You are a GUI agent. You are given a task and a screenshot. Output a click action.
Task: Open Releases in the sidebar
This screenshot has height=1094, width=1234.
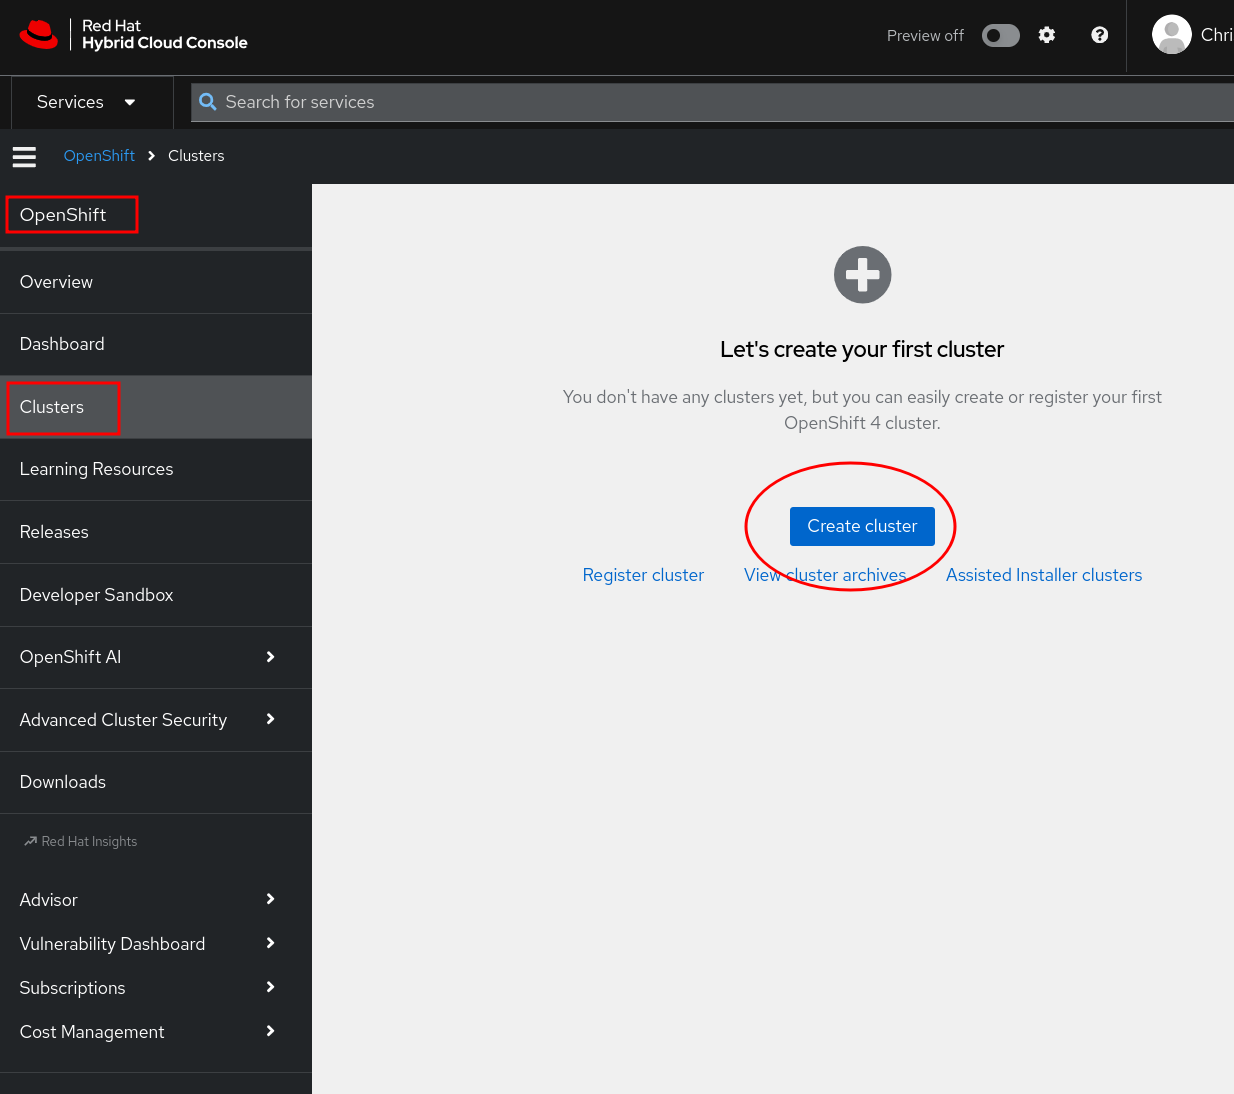tap(156, 532)
